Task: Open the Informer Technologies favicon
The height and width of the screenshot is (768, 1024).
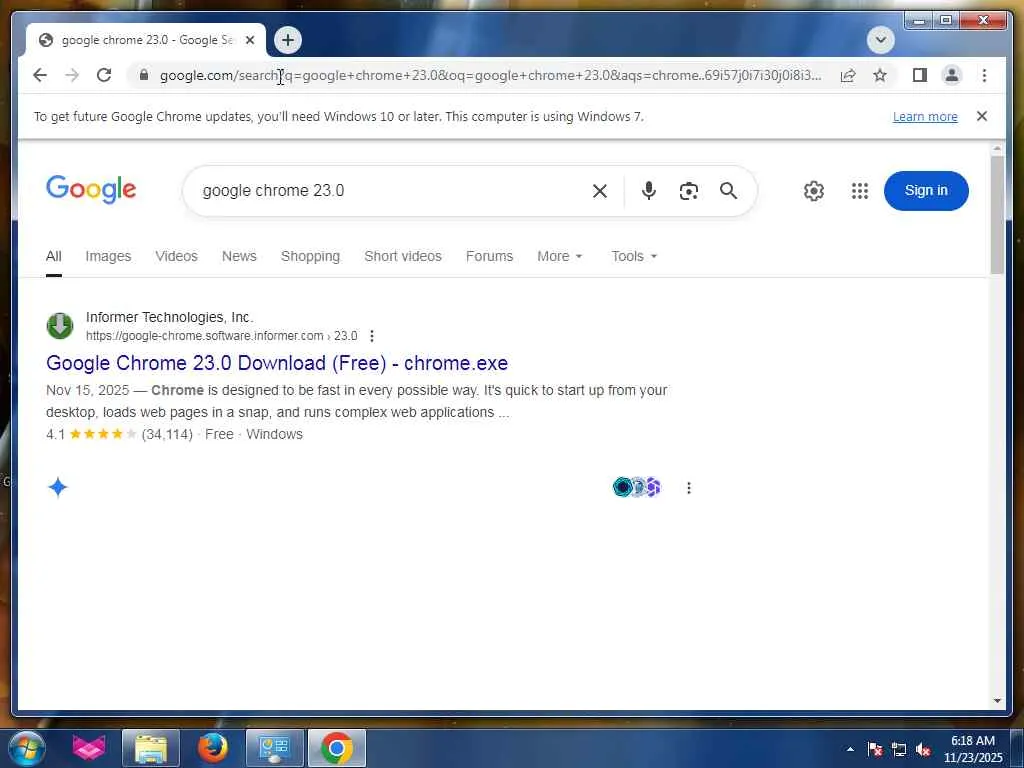Action: 59,325
